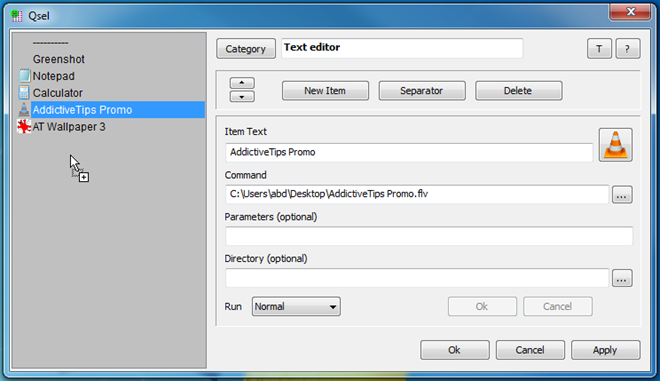Click the Category button
Image resolution: width=660 pixels, height=381 pixels.
click(246, 49)
